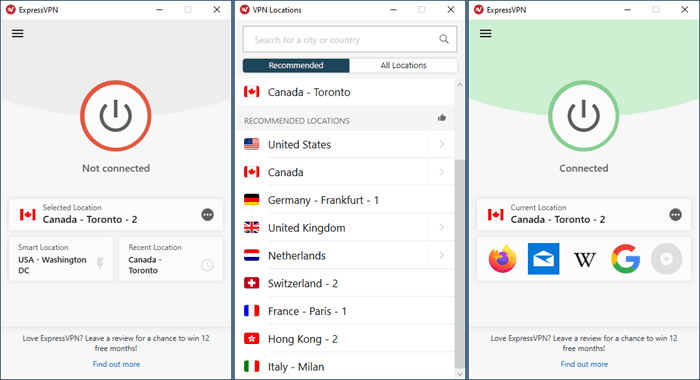This screenshot has width=700, height=380.
Task: Add a new shortcut with plus icon
Action: [x=667, y=259]
